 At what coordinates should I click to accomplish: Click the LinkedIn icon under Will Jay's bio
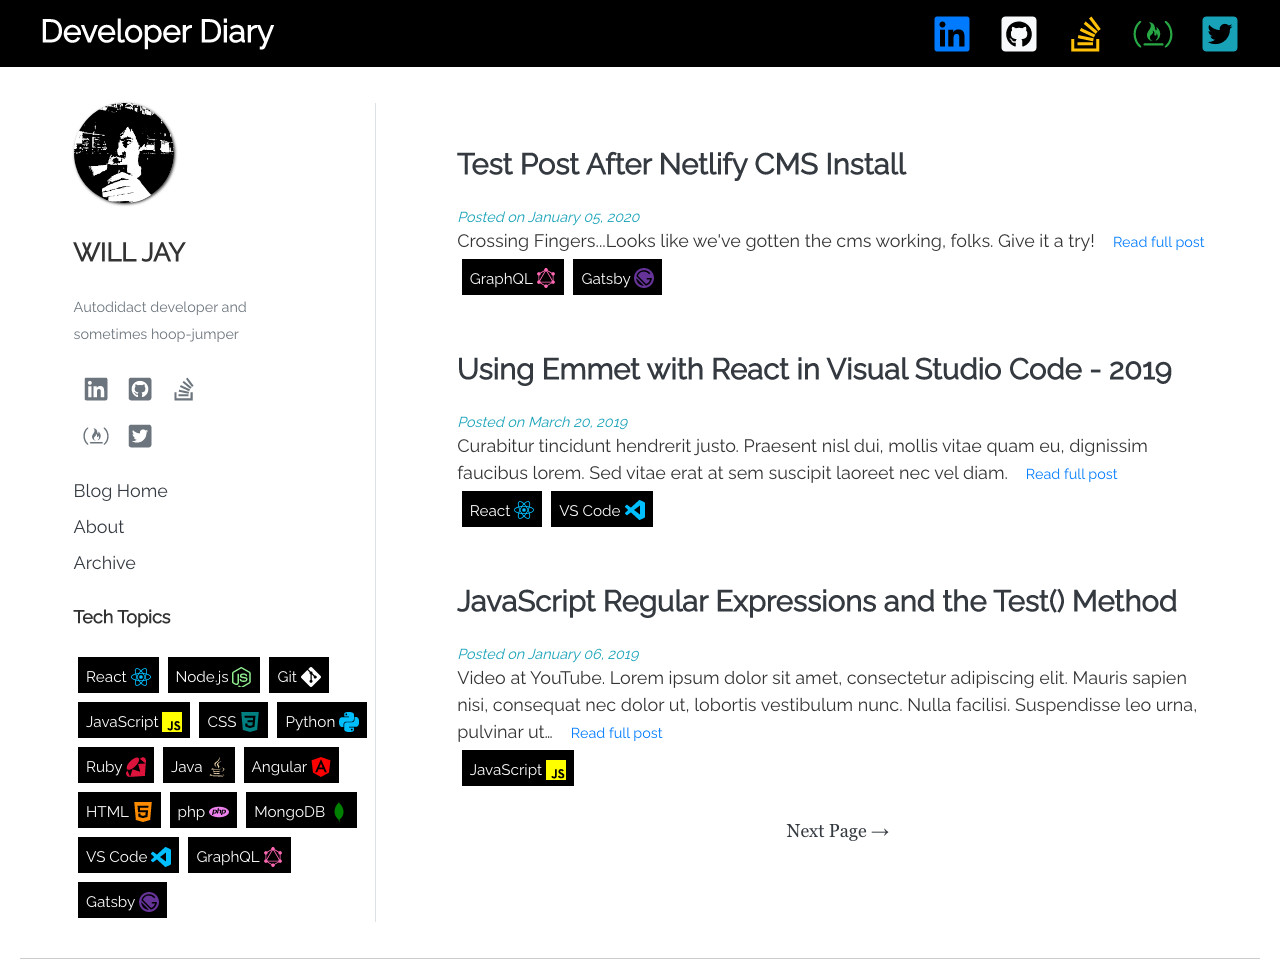(95, 389)
